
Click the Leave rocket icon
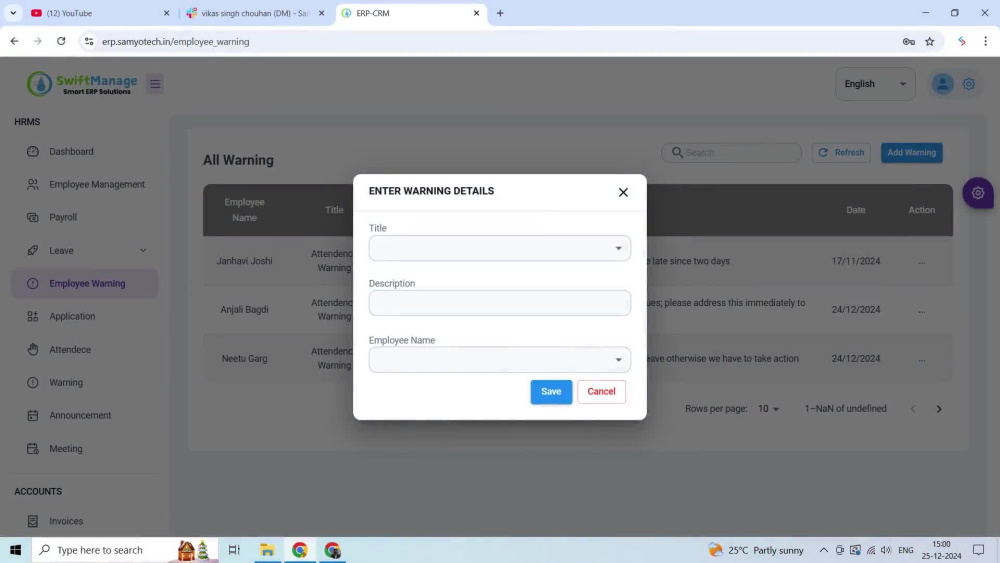click(x=33, y=251)
